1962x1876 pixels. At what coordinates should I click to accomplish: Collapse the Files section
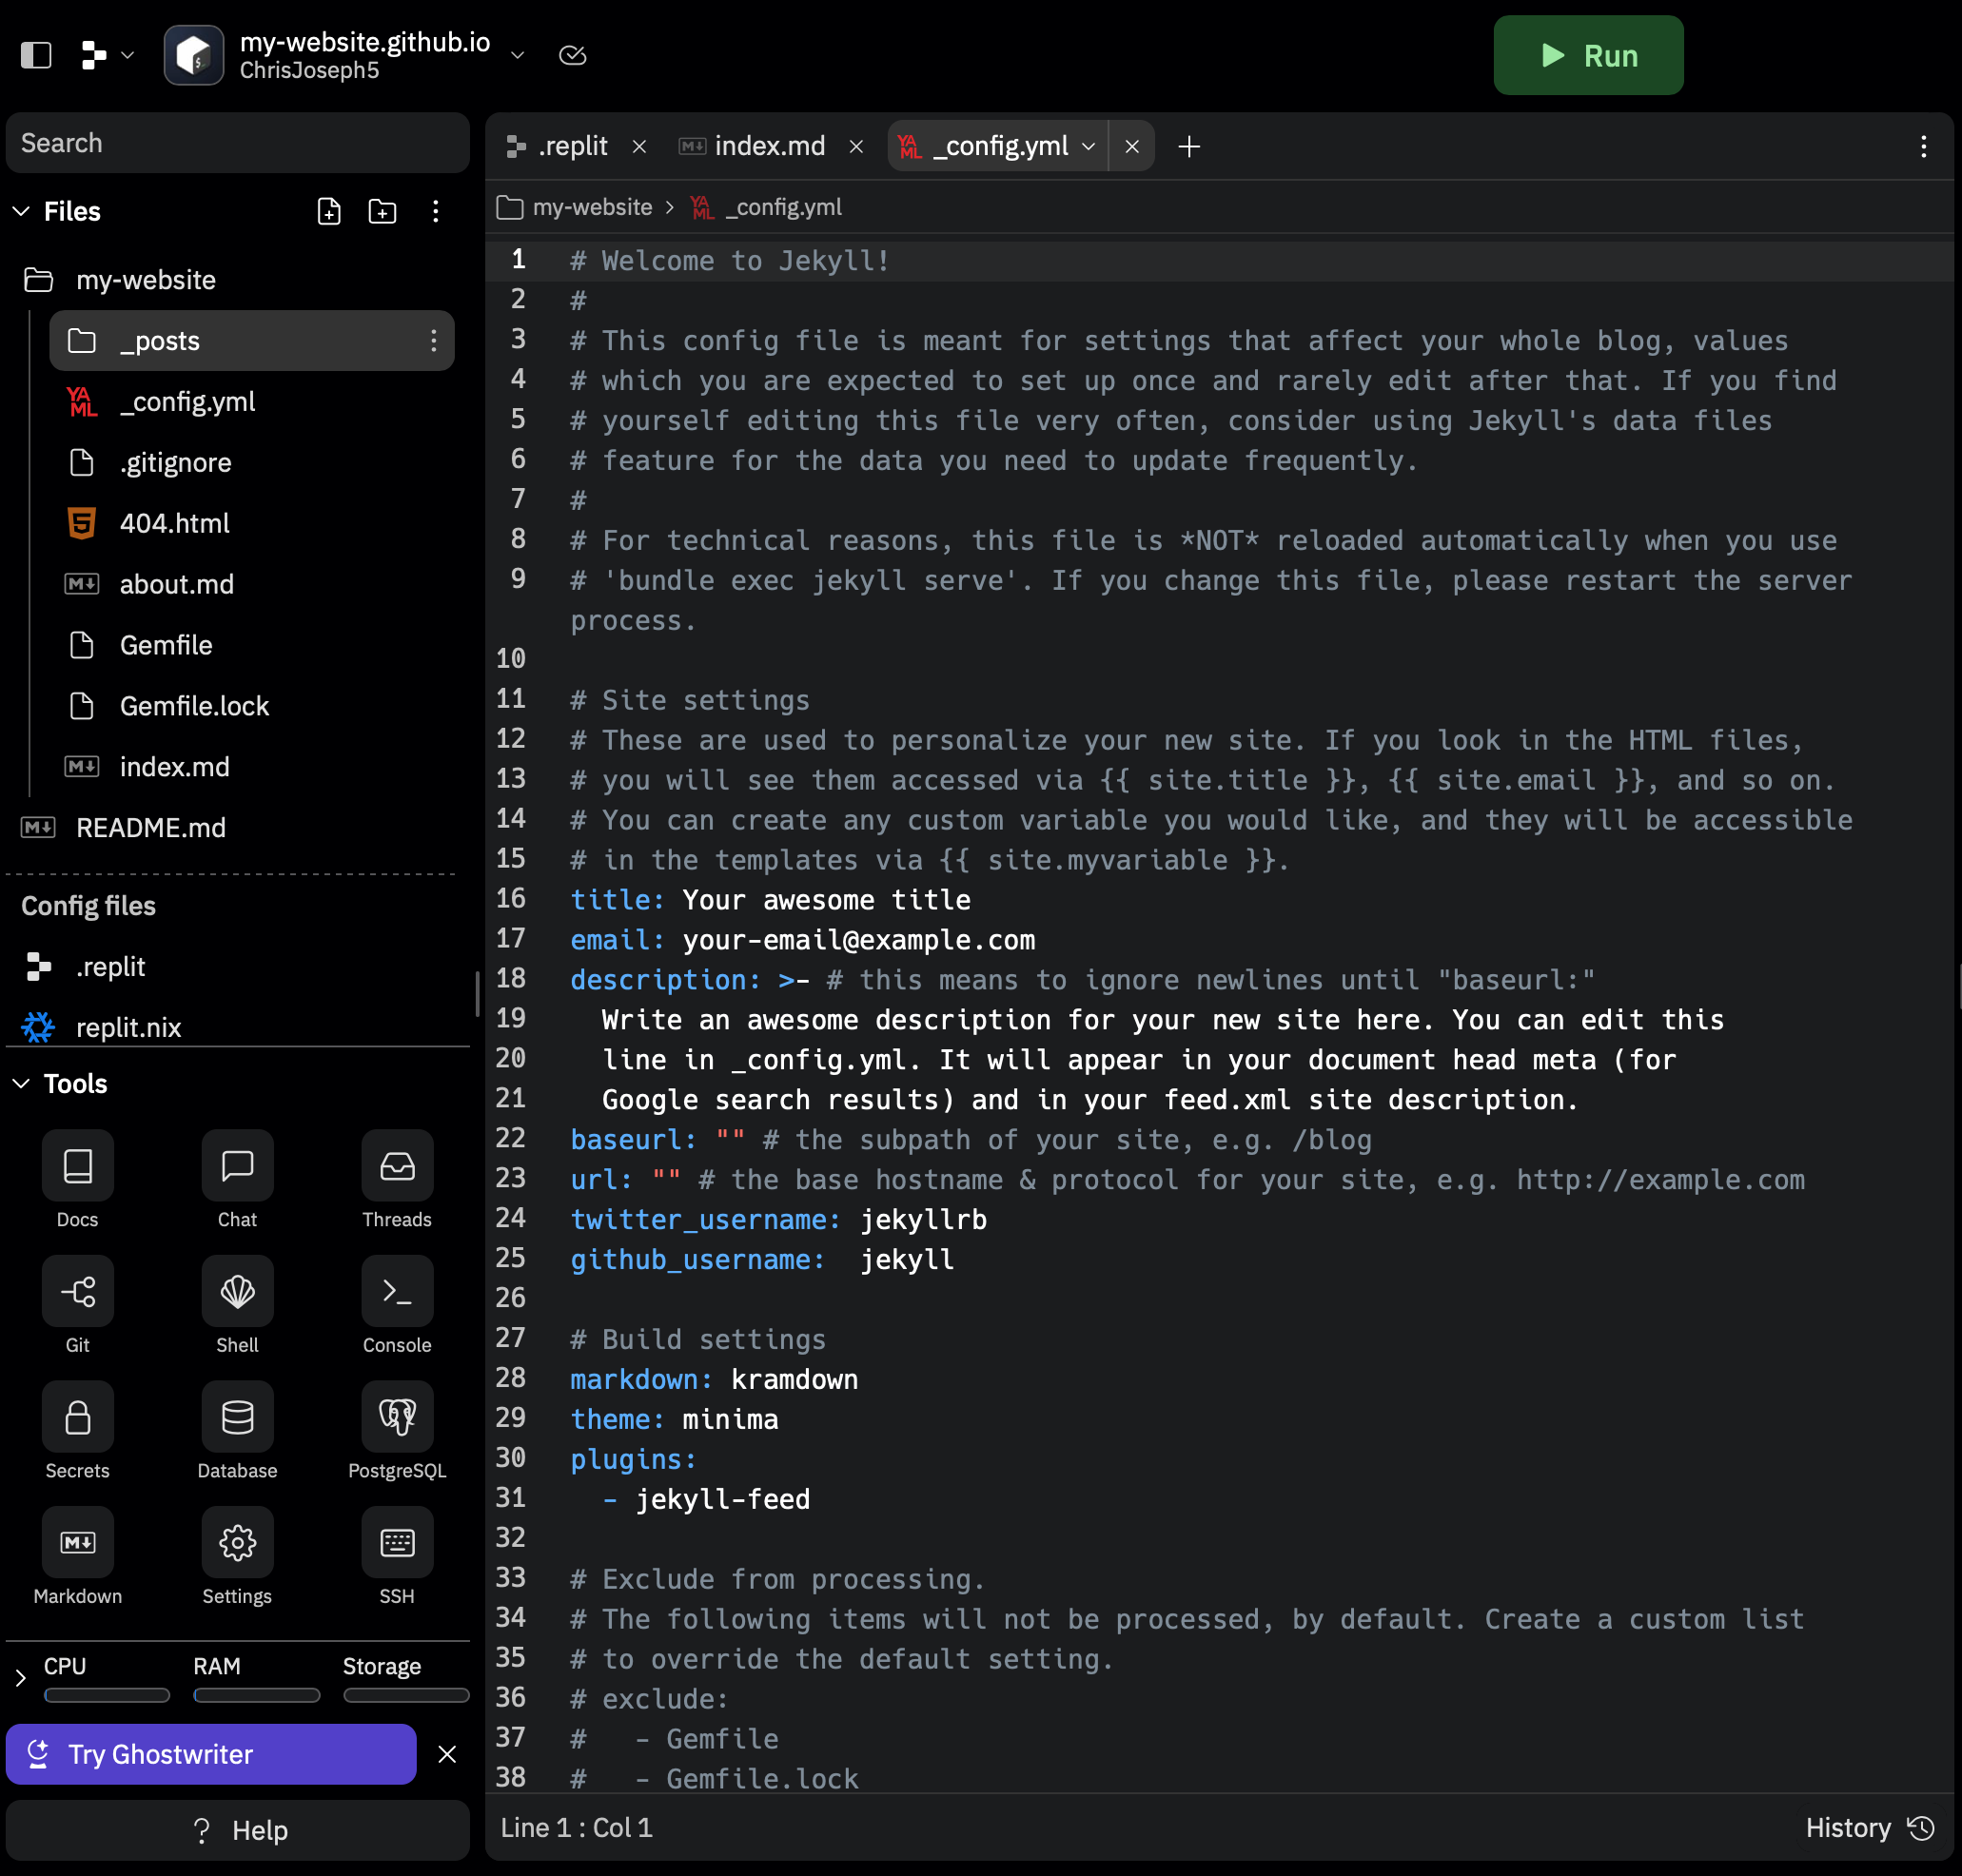21,211
